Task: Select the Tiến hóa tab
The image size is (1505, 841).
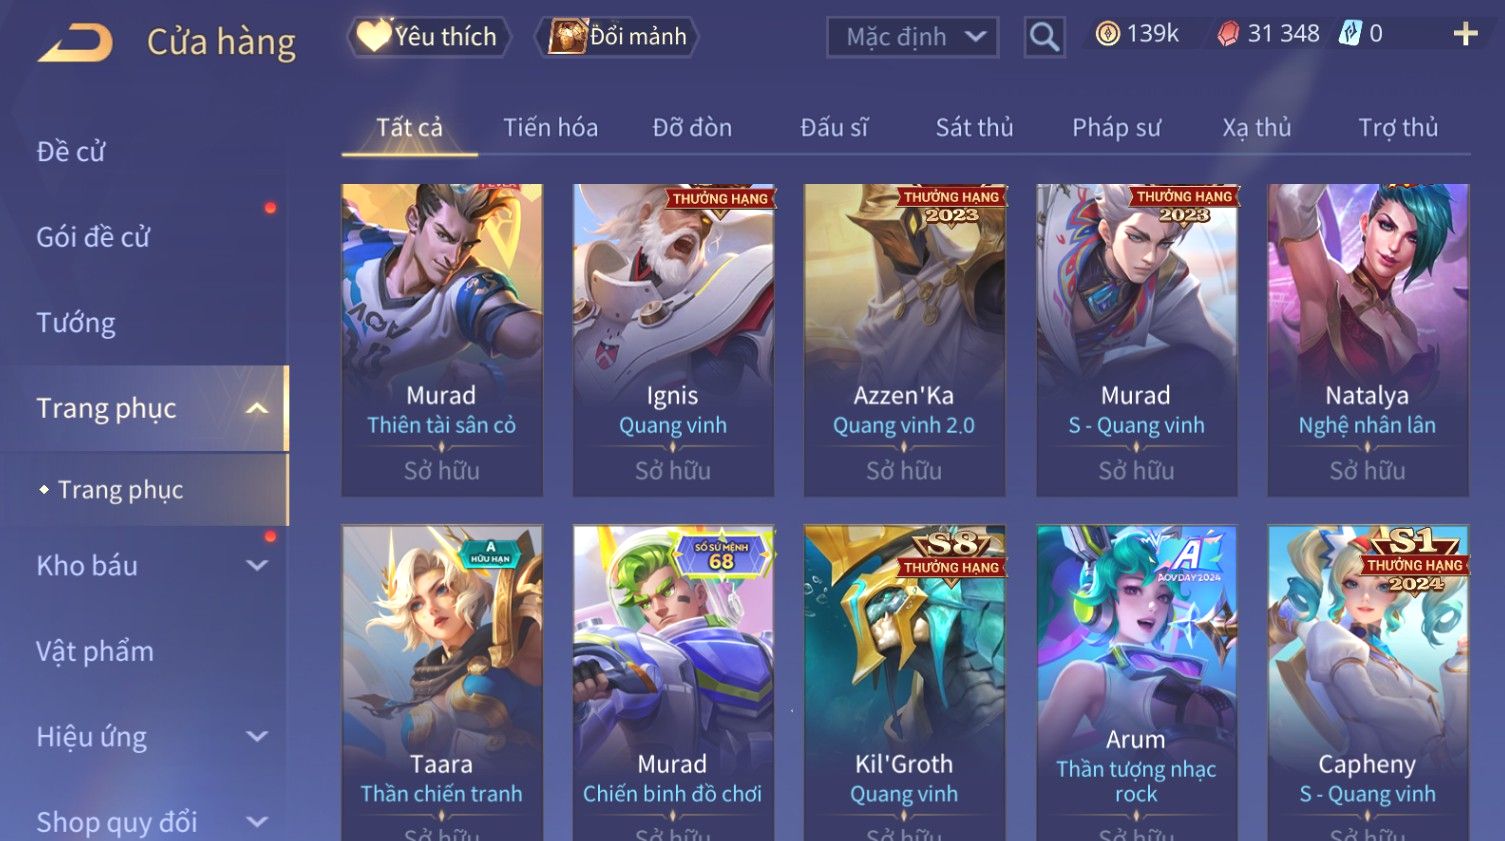Action: tap(550, 128)
